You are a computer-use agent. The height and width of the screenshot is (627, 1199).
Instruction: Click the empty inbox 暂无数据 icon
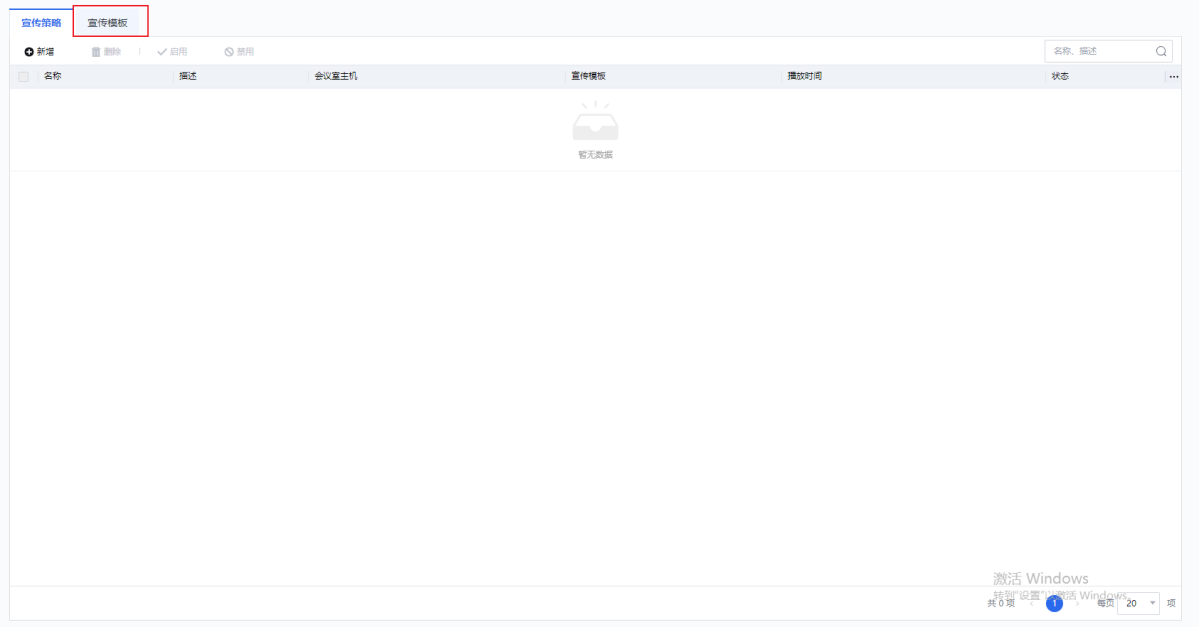(x=595, y=122)
